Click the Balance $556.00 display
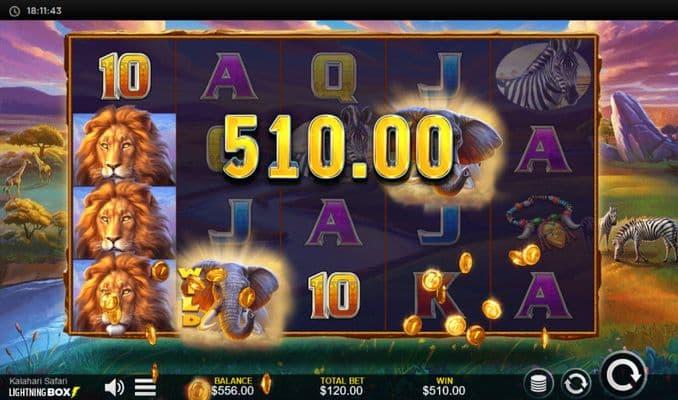678x400 pixels. pyautogui.click(x=233, y=386)
